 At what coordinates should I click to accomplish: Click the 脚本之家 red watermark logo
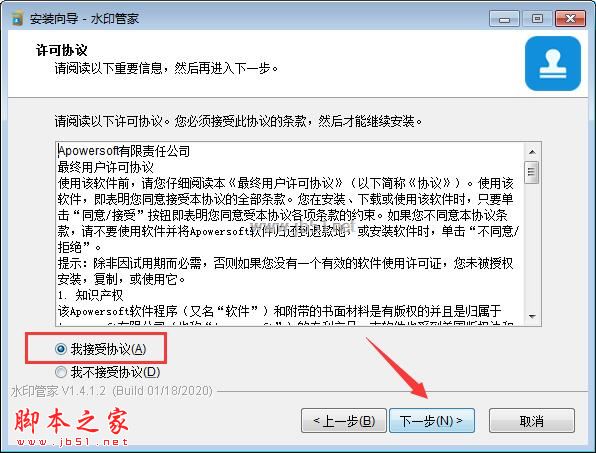[x=71, y=422]
